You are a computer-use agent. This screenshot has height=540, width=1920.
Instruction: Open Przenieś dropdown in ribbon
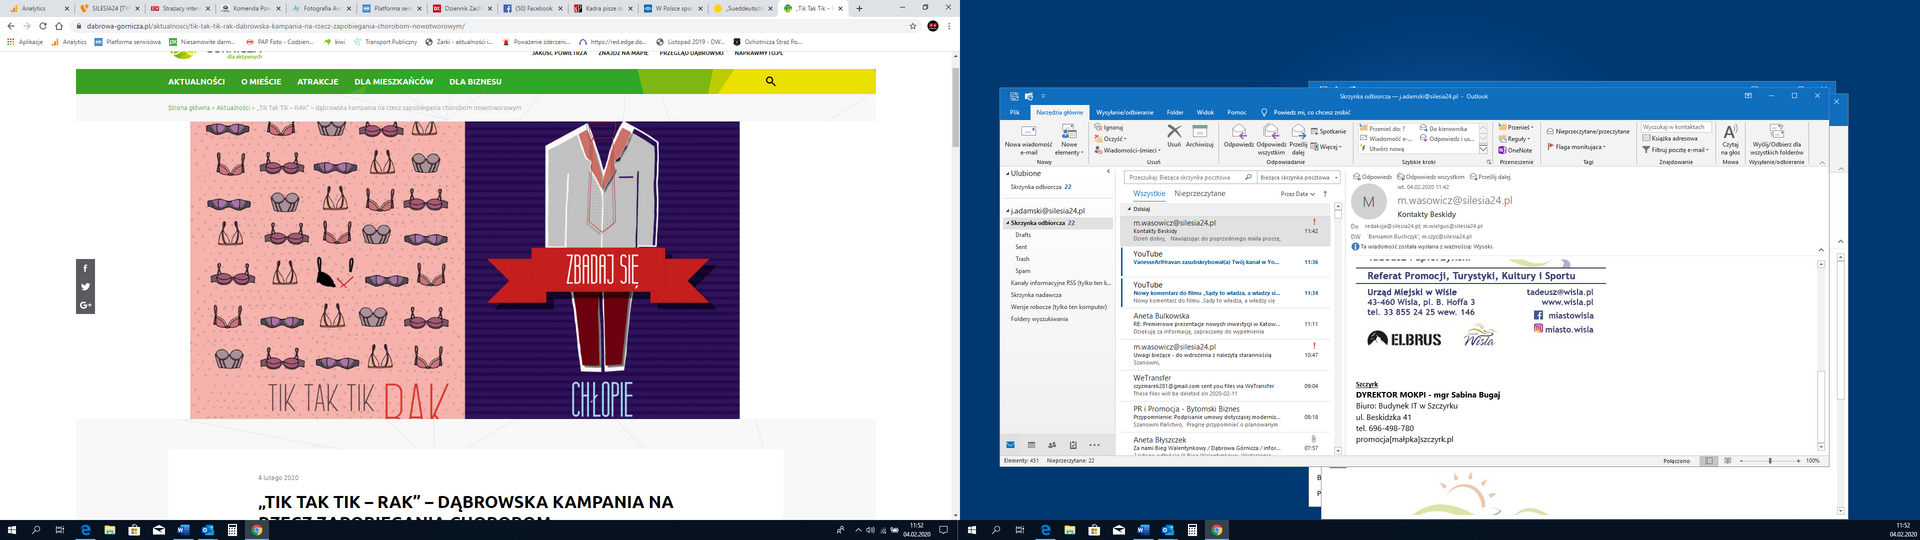(x=1516, y=128)
